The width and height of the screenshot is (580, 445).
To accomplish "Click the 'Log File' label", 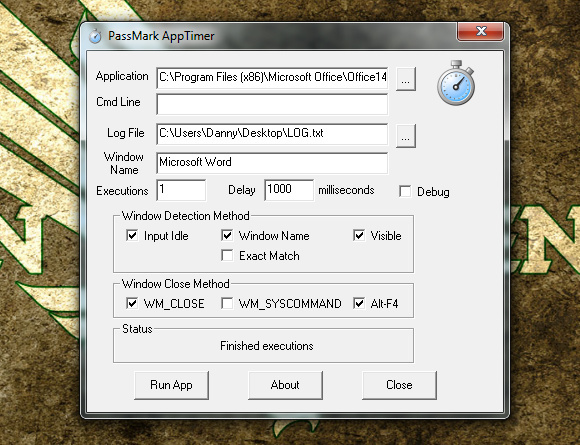I will pyautogui.click(x=126, y=133).
